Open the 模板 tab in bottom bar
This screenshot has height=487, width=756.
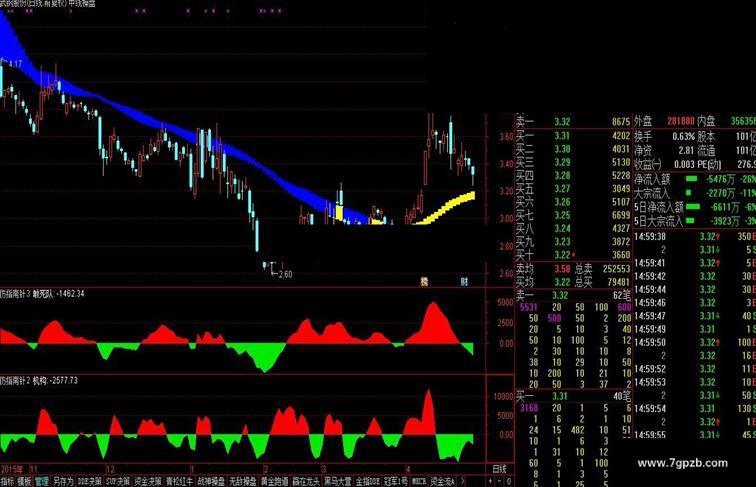pos(24,481)
